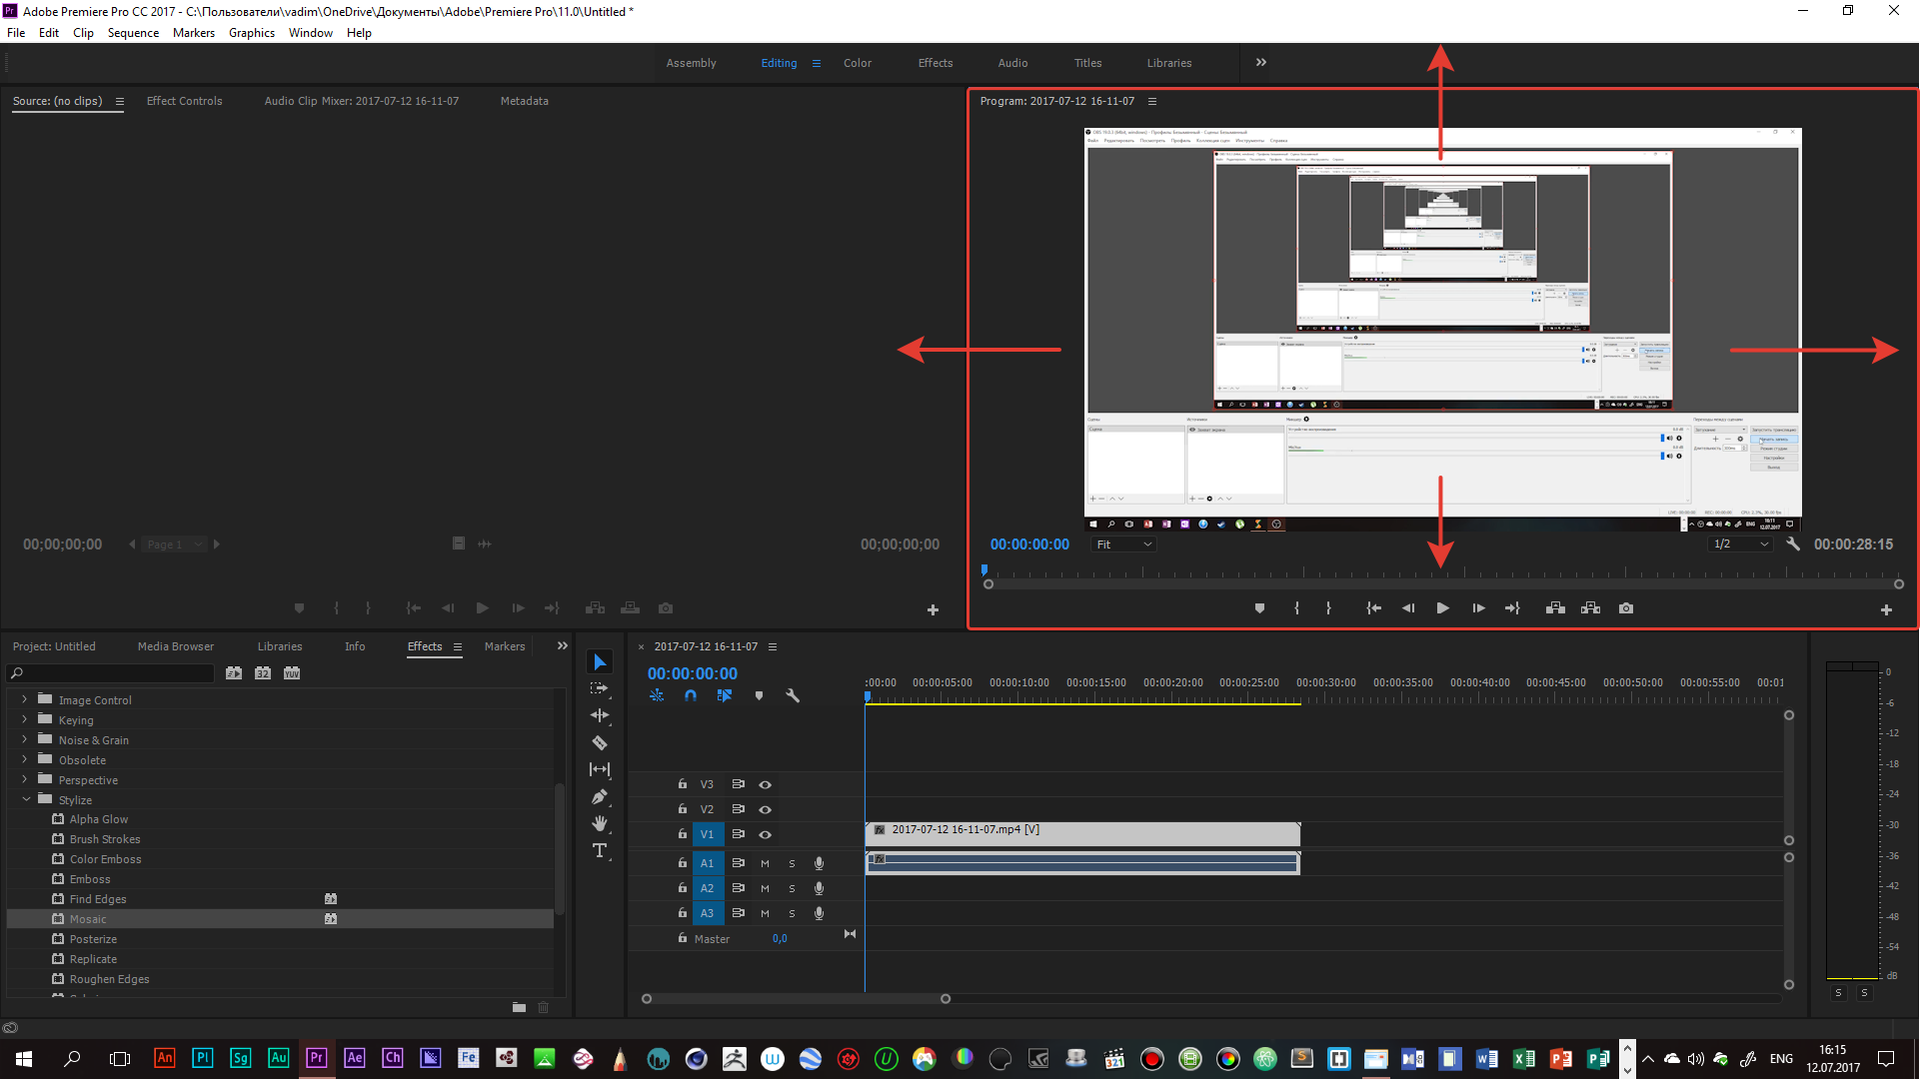The image size is (1920, 1079).
Task: Select the video clip 2017-07-12 16-11-07.mp4
Action: (1082, 834)
